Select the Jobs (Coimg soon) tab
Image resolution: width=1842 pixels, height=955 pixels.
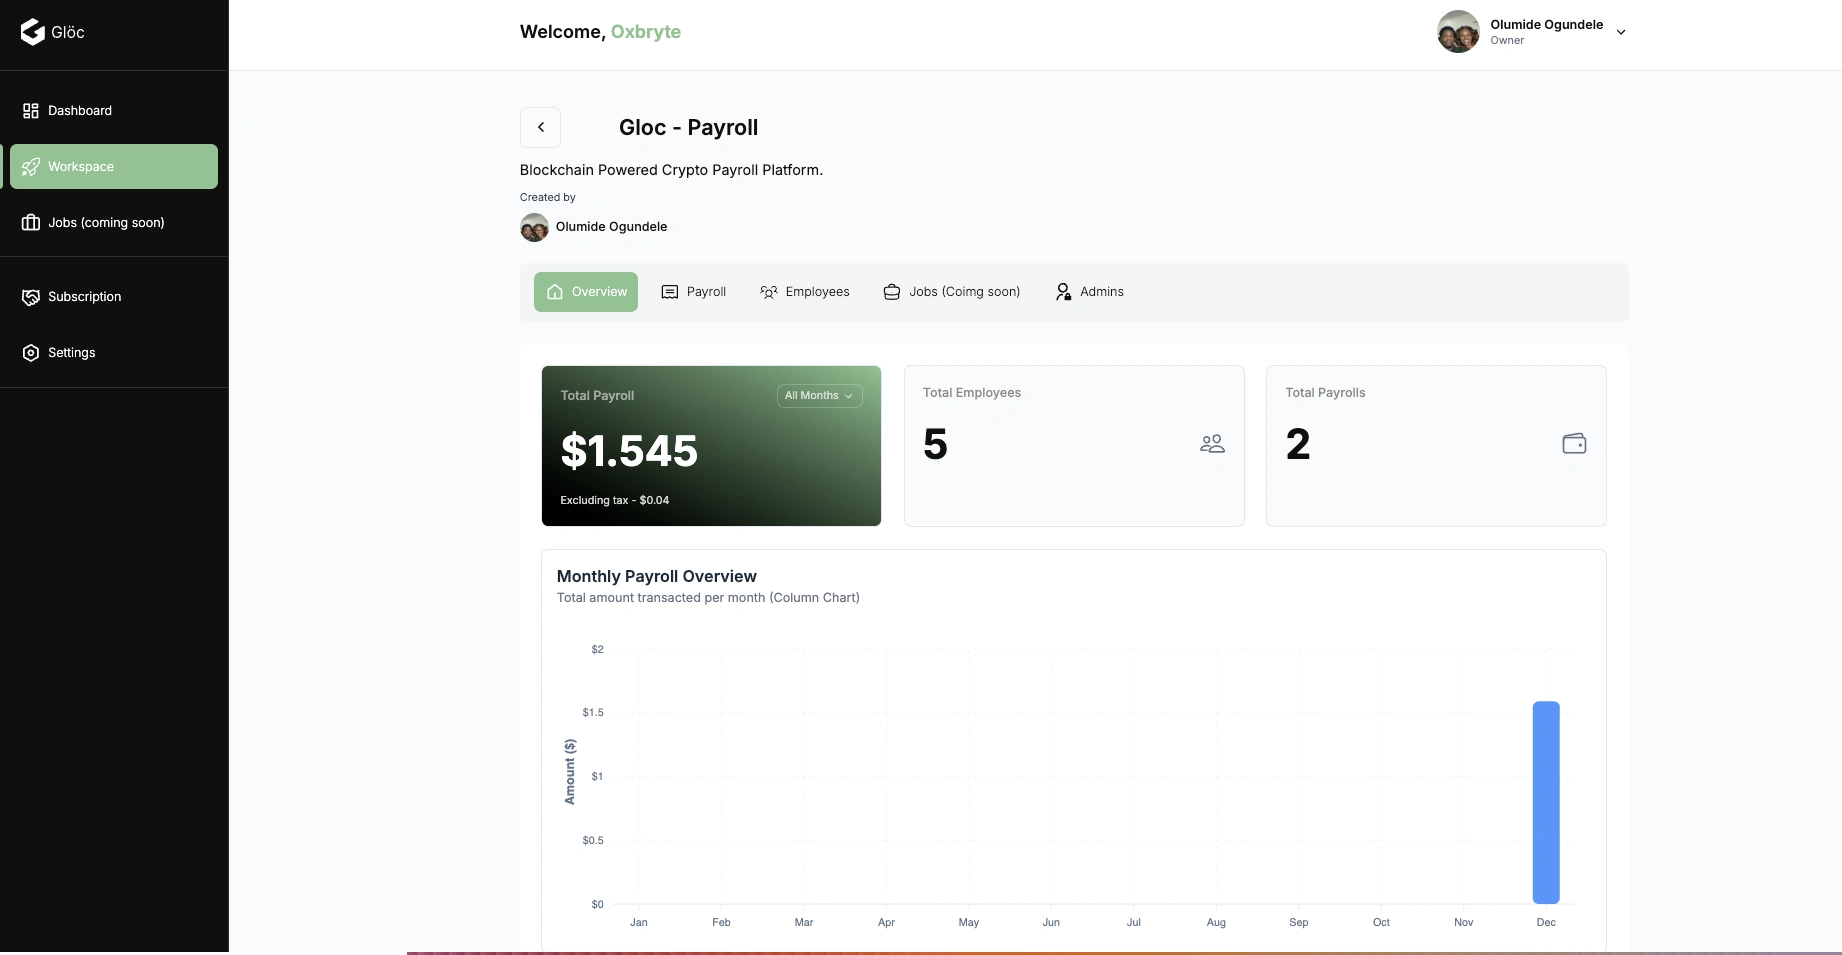952,292
